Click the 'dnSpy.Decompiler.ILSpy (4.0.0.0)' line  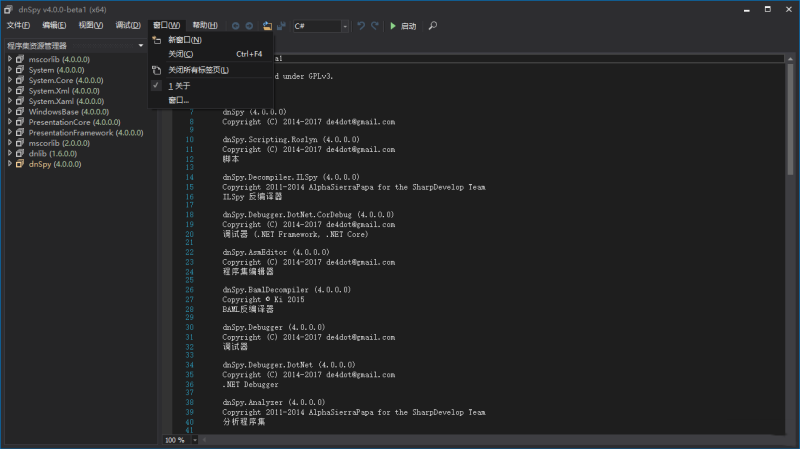(x=291, y=177)
